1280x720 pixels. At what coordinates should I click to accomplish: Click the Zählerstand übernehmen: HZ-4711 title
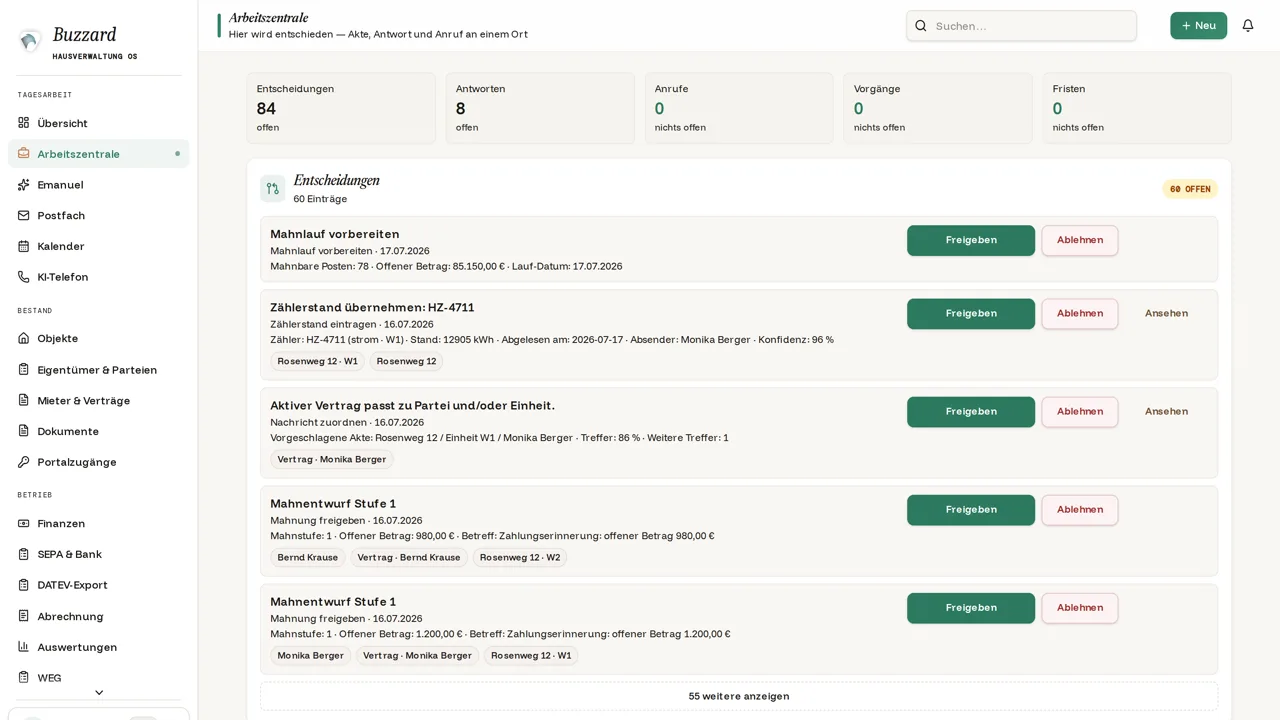tap(372, 307)
